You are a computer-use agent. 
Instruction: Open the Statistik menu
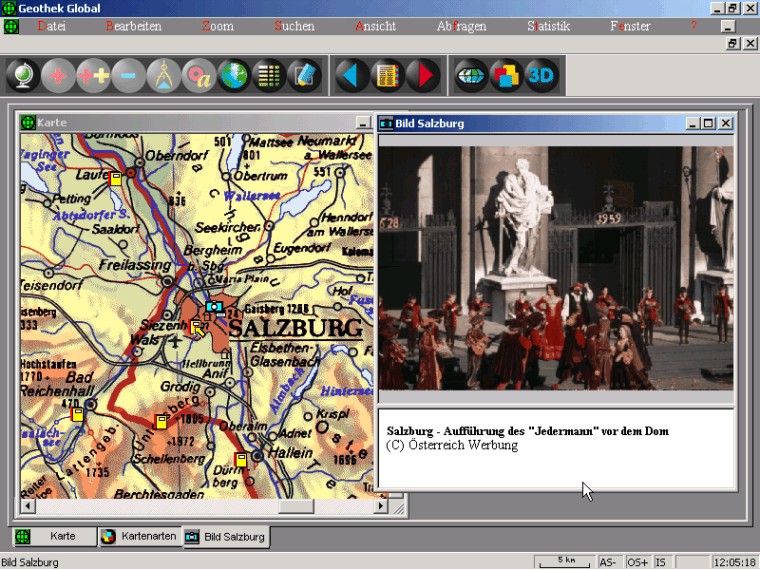tap(548, 26)
